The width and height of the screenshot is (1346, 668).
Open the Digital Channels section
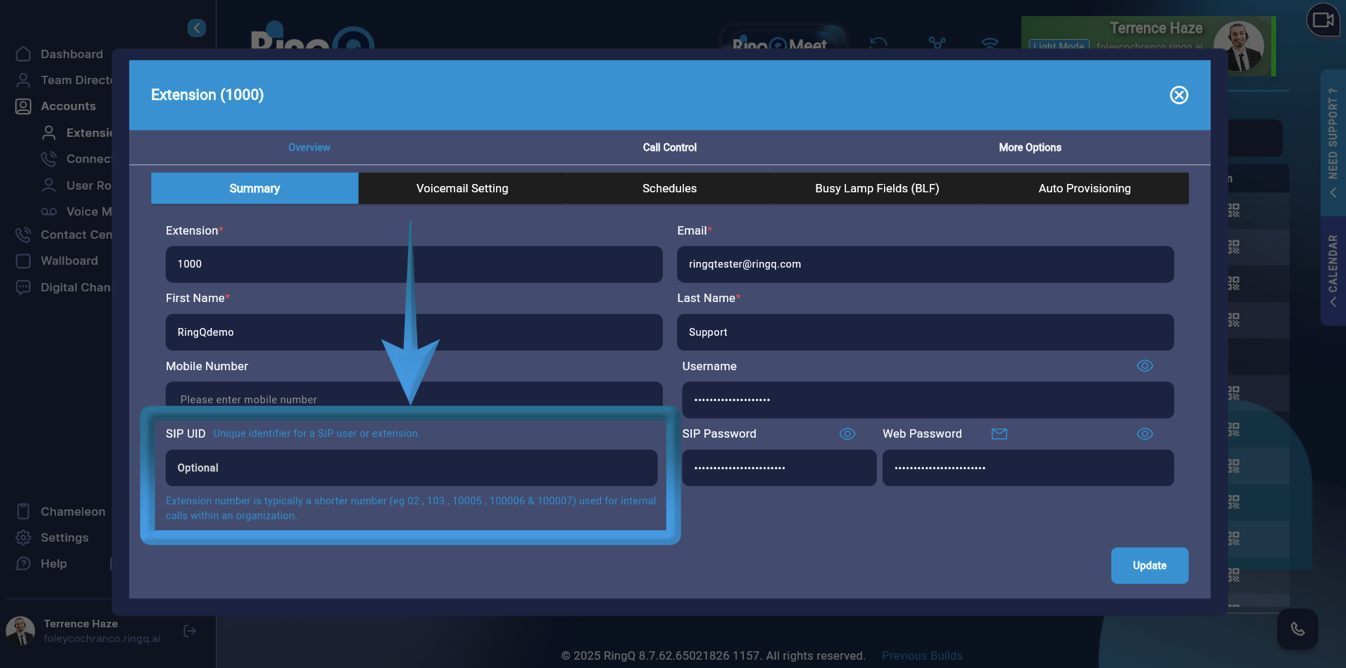click(73, 287)
